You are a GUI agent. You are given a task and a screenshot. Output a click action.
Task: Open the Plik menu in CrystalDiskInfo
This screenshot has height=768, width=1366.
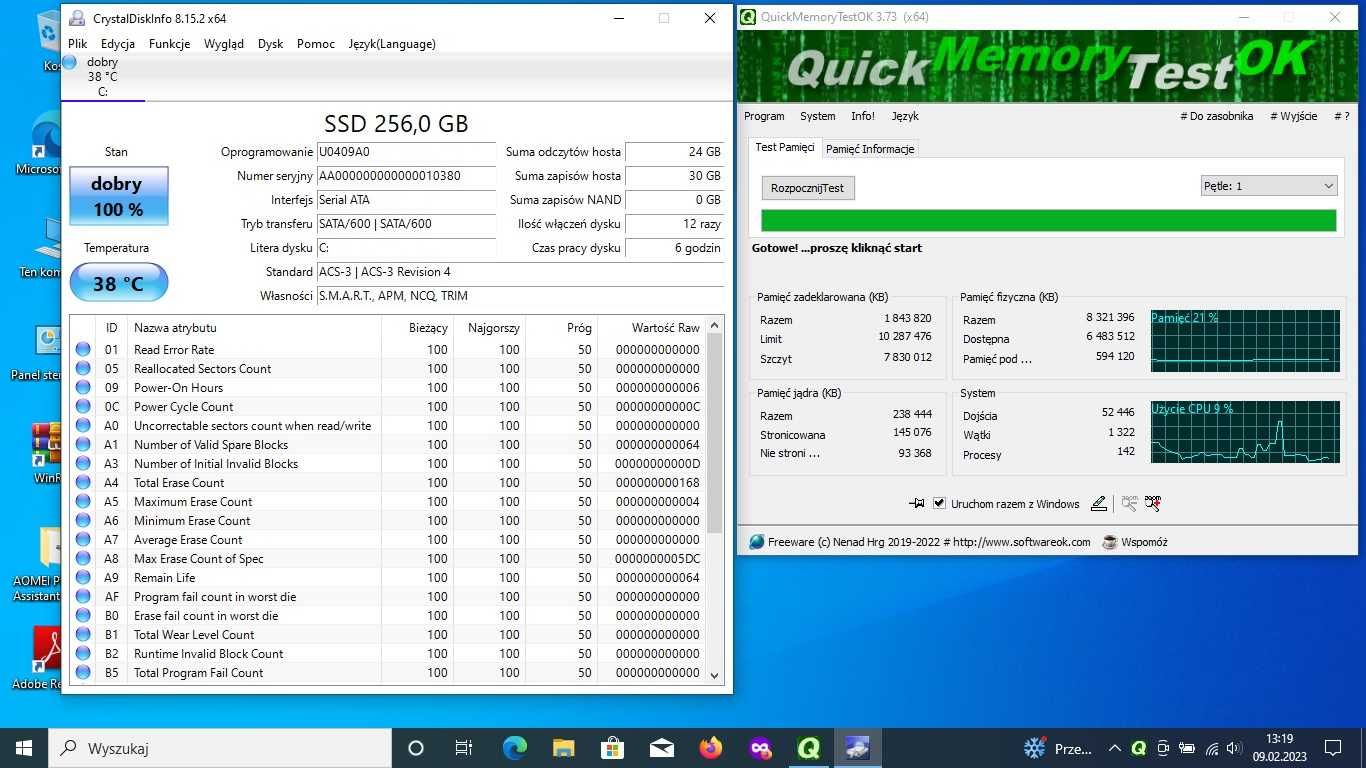[78, 44]
